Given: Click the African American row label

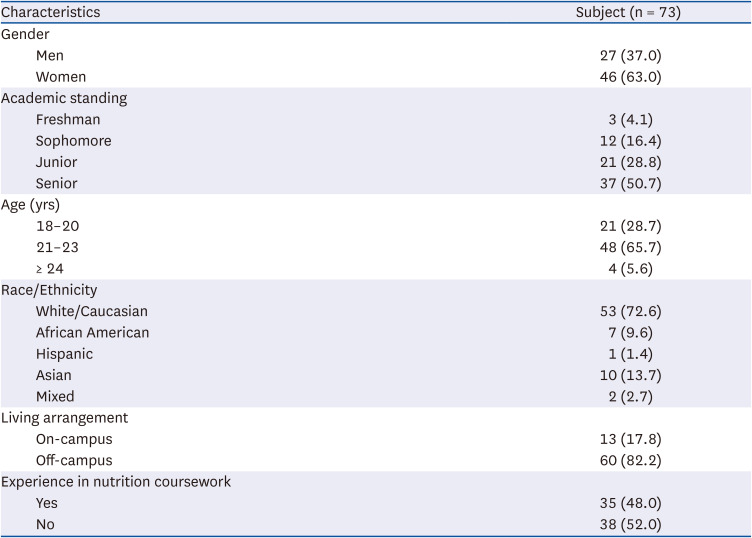Looking at the screenshot, I should click(92, 332).
